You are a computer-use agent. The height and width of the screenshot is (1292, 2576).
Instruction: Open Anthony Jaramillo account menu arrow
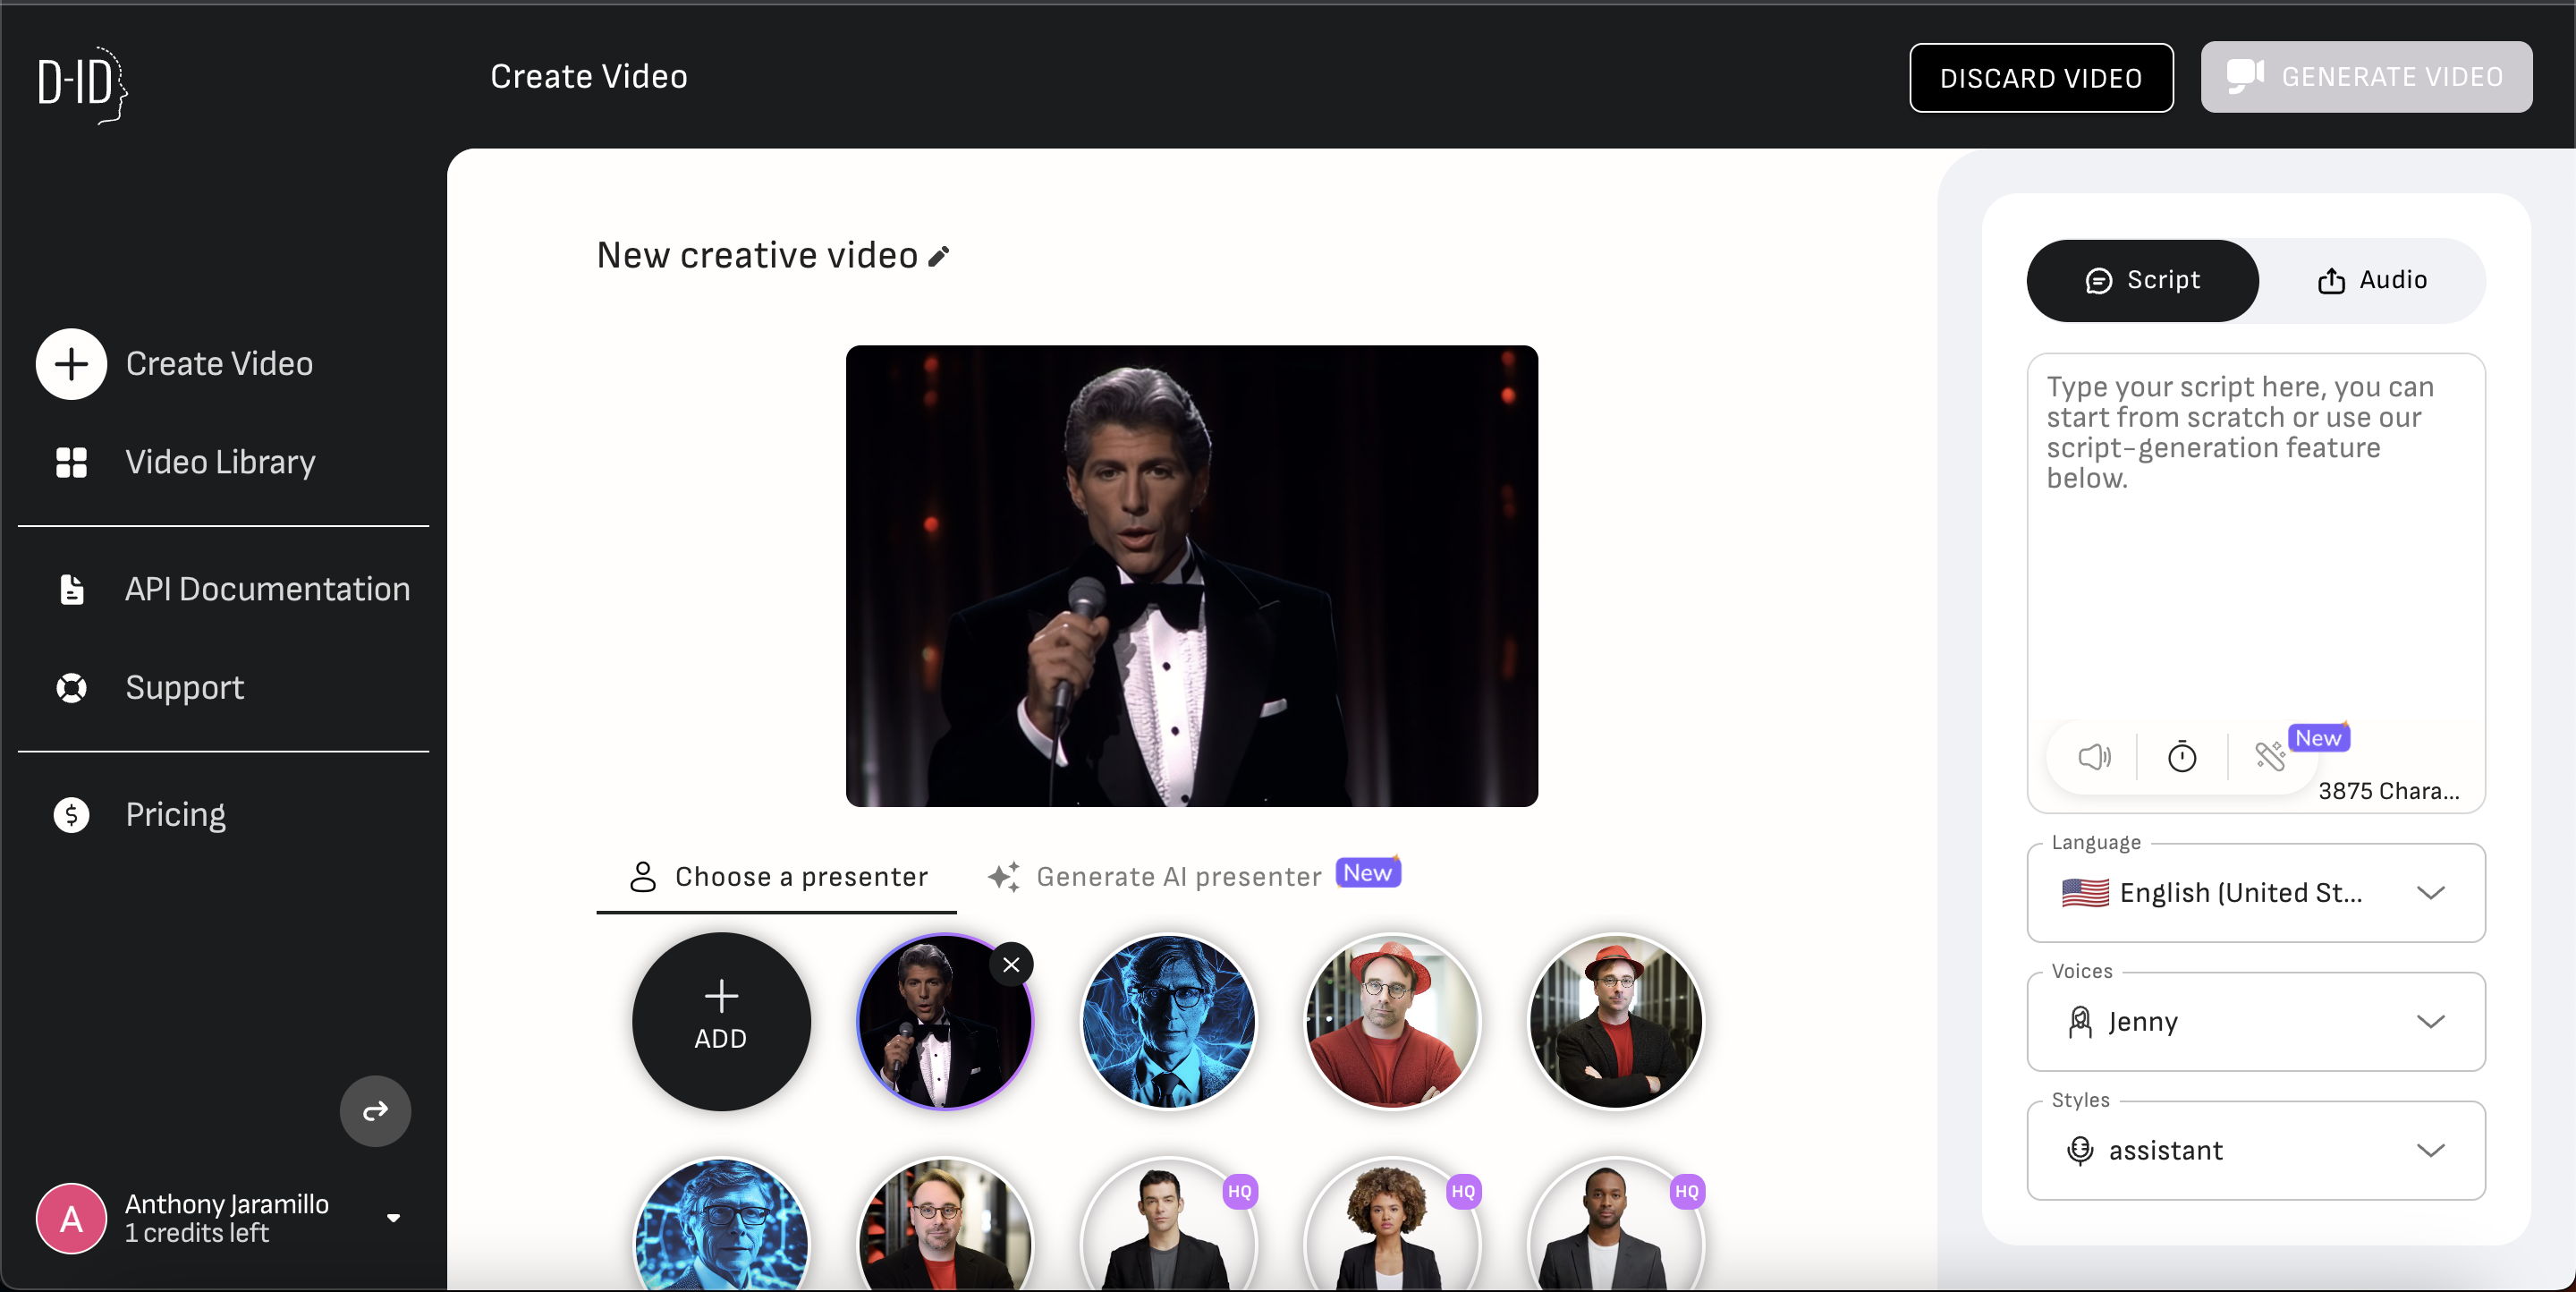coord(393,1218)
